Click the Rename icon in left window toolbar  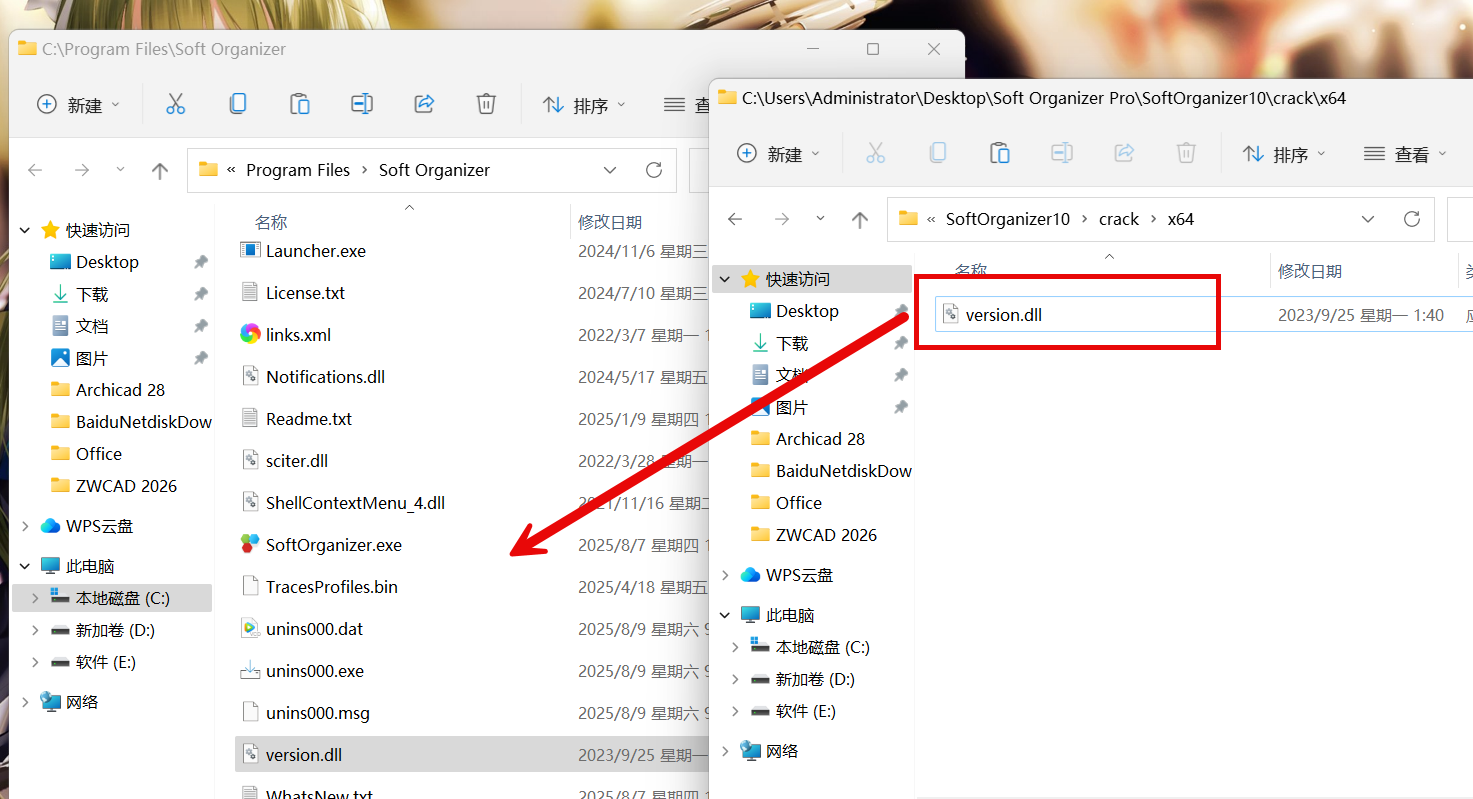(x=362, y=104)
